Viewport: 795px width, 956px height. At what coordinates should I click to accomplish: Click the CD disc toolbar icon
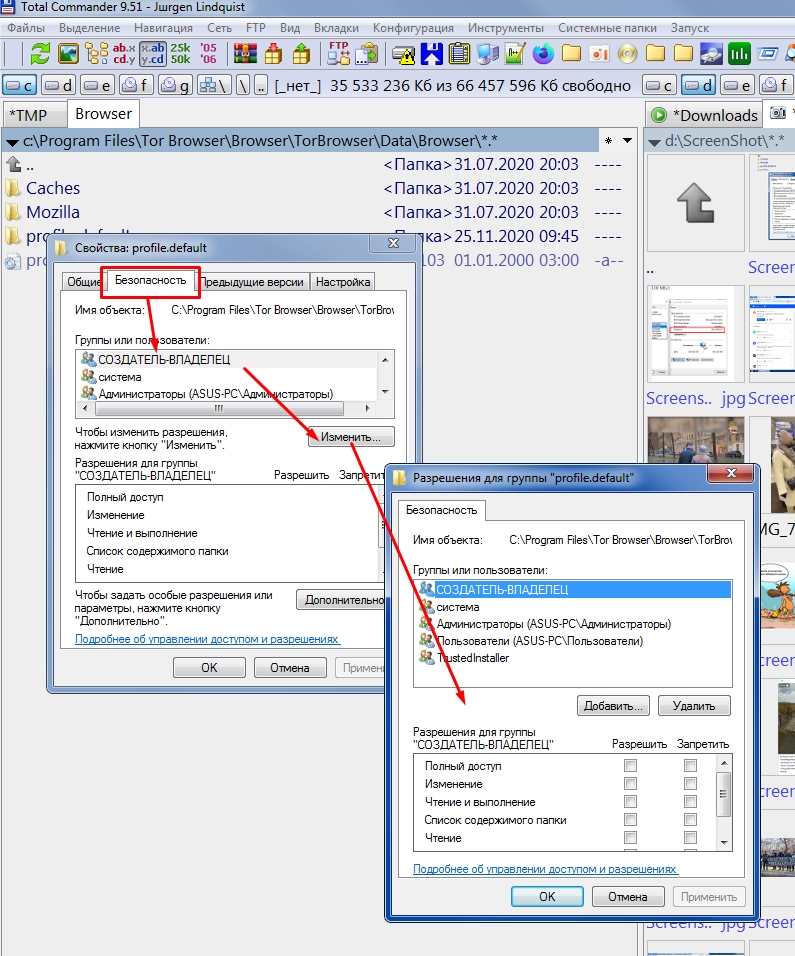point(627,54)
